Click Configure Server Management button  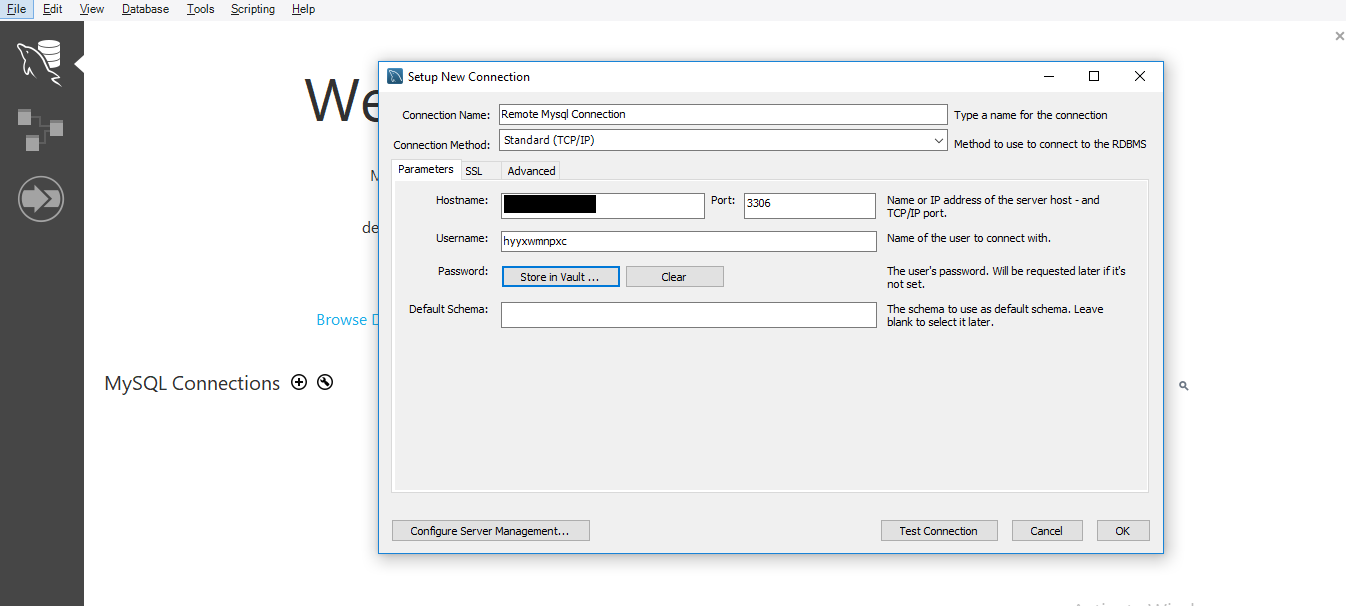[490, 531]
